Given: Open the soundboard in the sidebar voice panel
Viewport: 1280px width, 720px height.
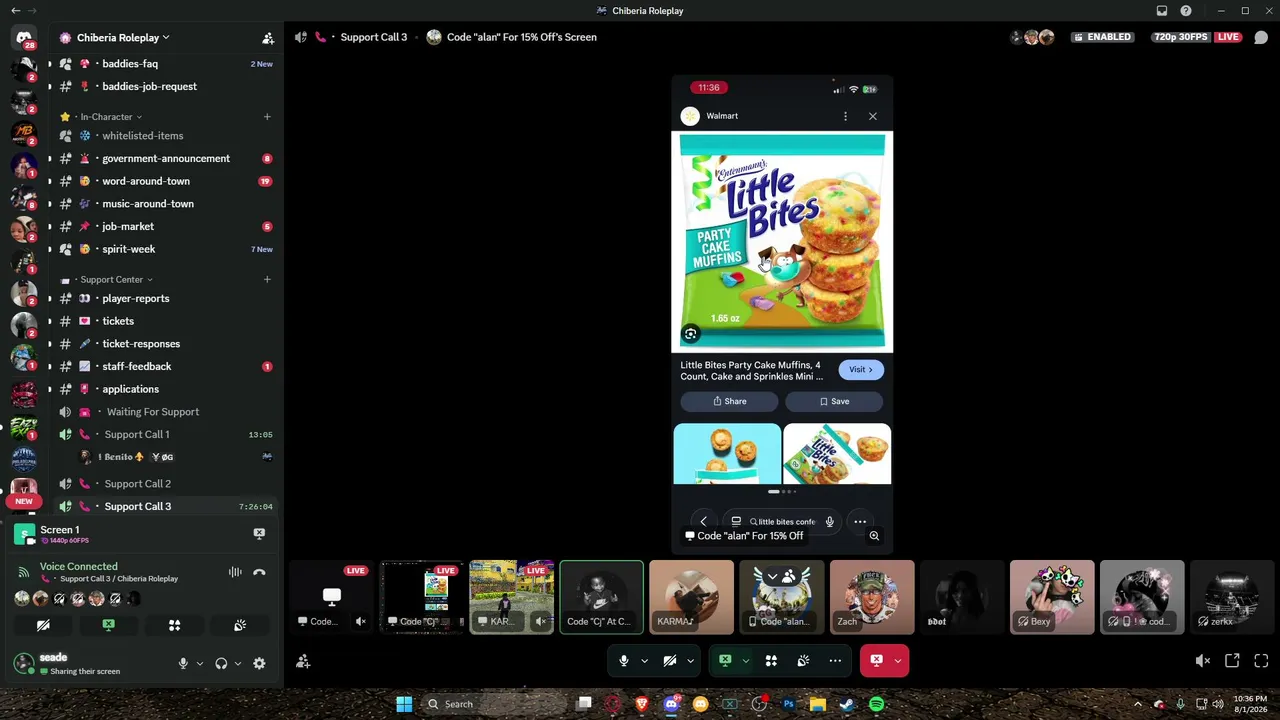Looking at the screenshot, I should (x=240, y=625).
